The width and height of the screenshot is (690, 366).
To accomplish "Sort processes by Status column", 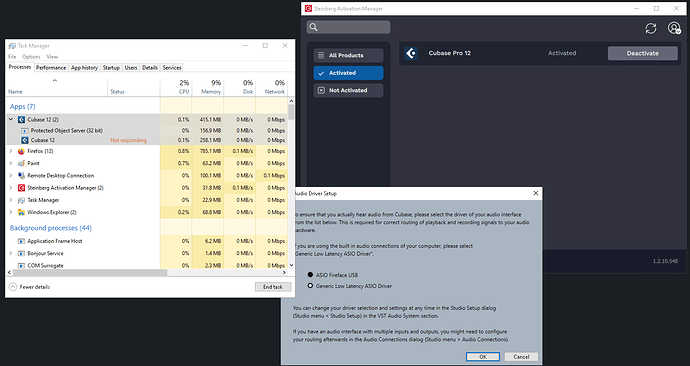I will pyautogui.click(x=134, y=87).
